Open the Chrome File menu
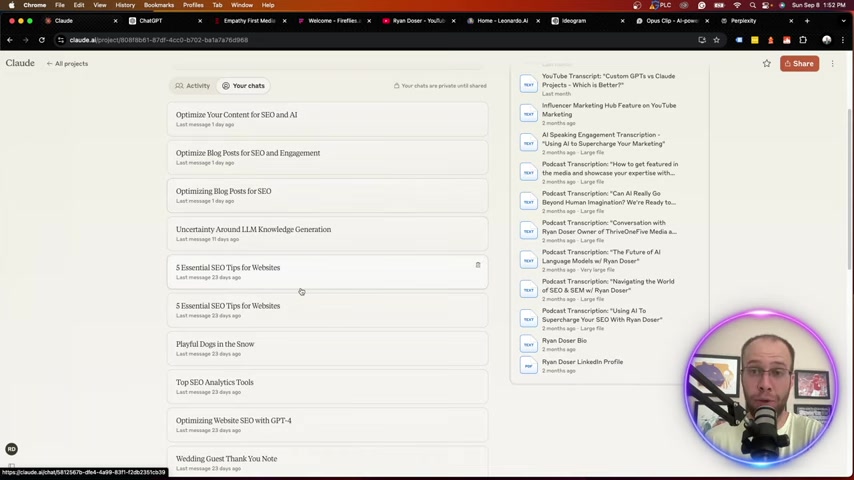Image resolution: width=854 pixels, height=480 pixels. point(59,5)
